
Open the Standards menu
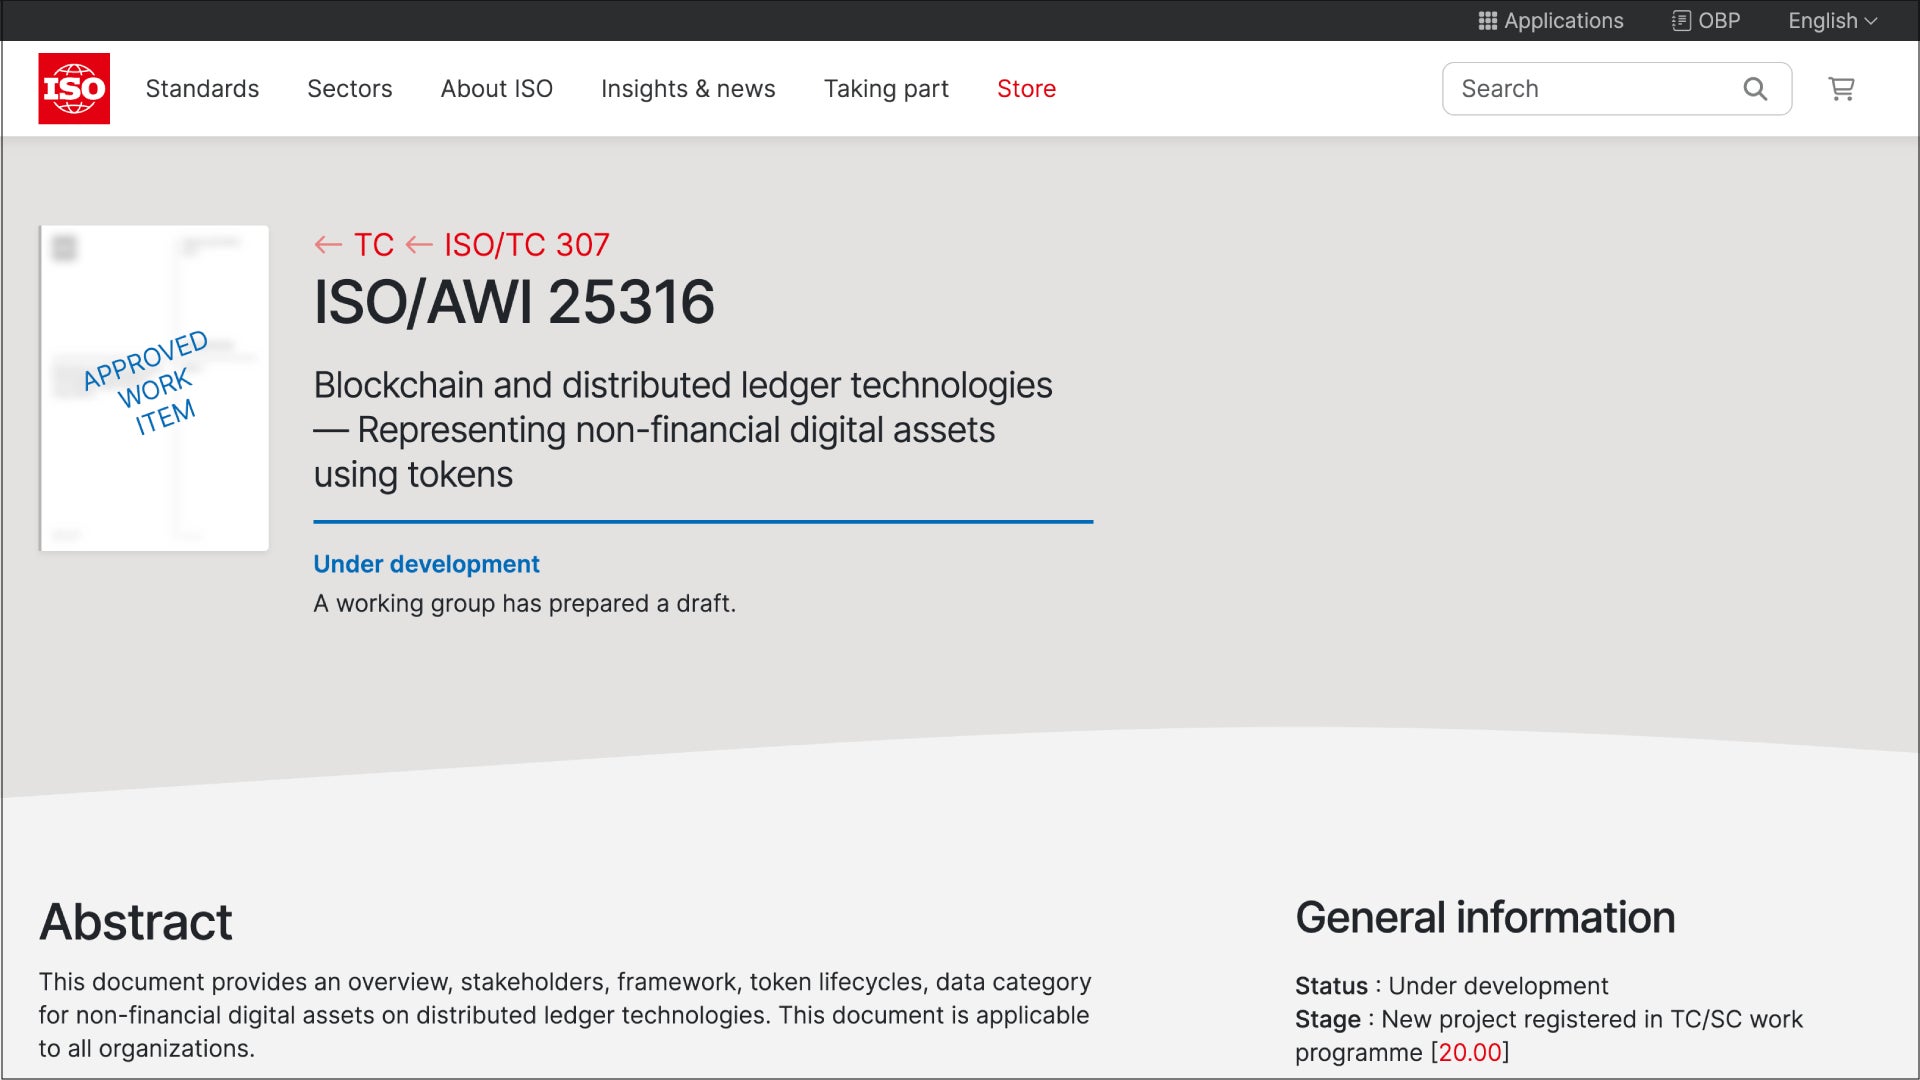click(x=202, y=89)
